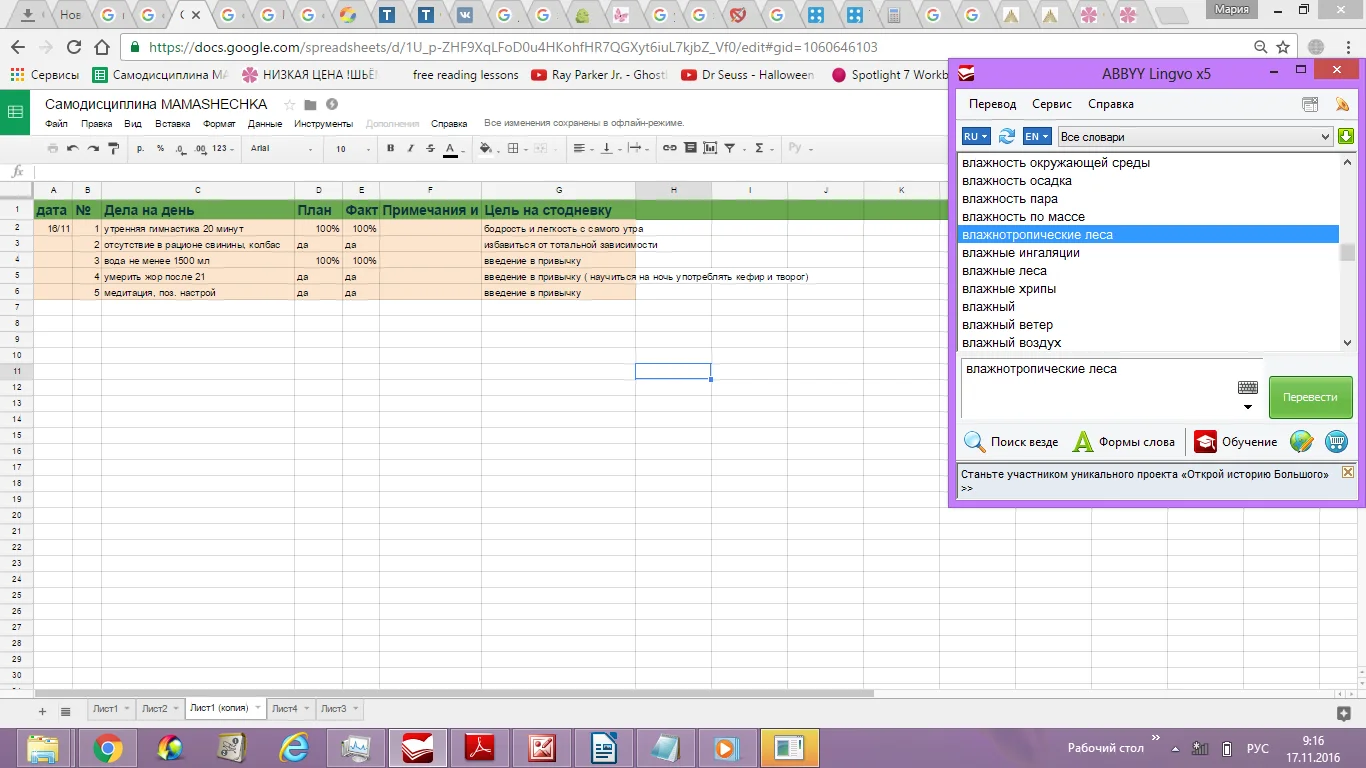This screenshot has width=1366, height=768.
Task: Swap translation direction in Lingvo
Action: (x=1007, y=137)
